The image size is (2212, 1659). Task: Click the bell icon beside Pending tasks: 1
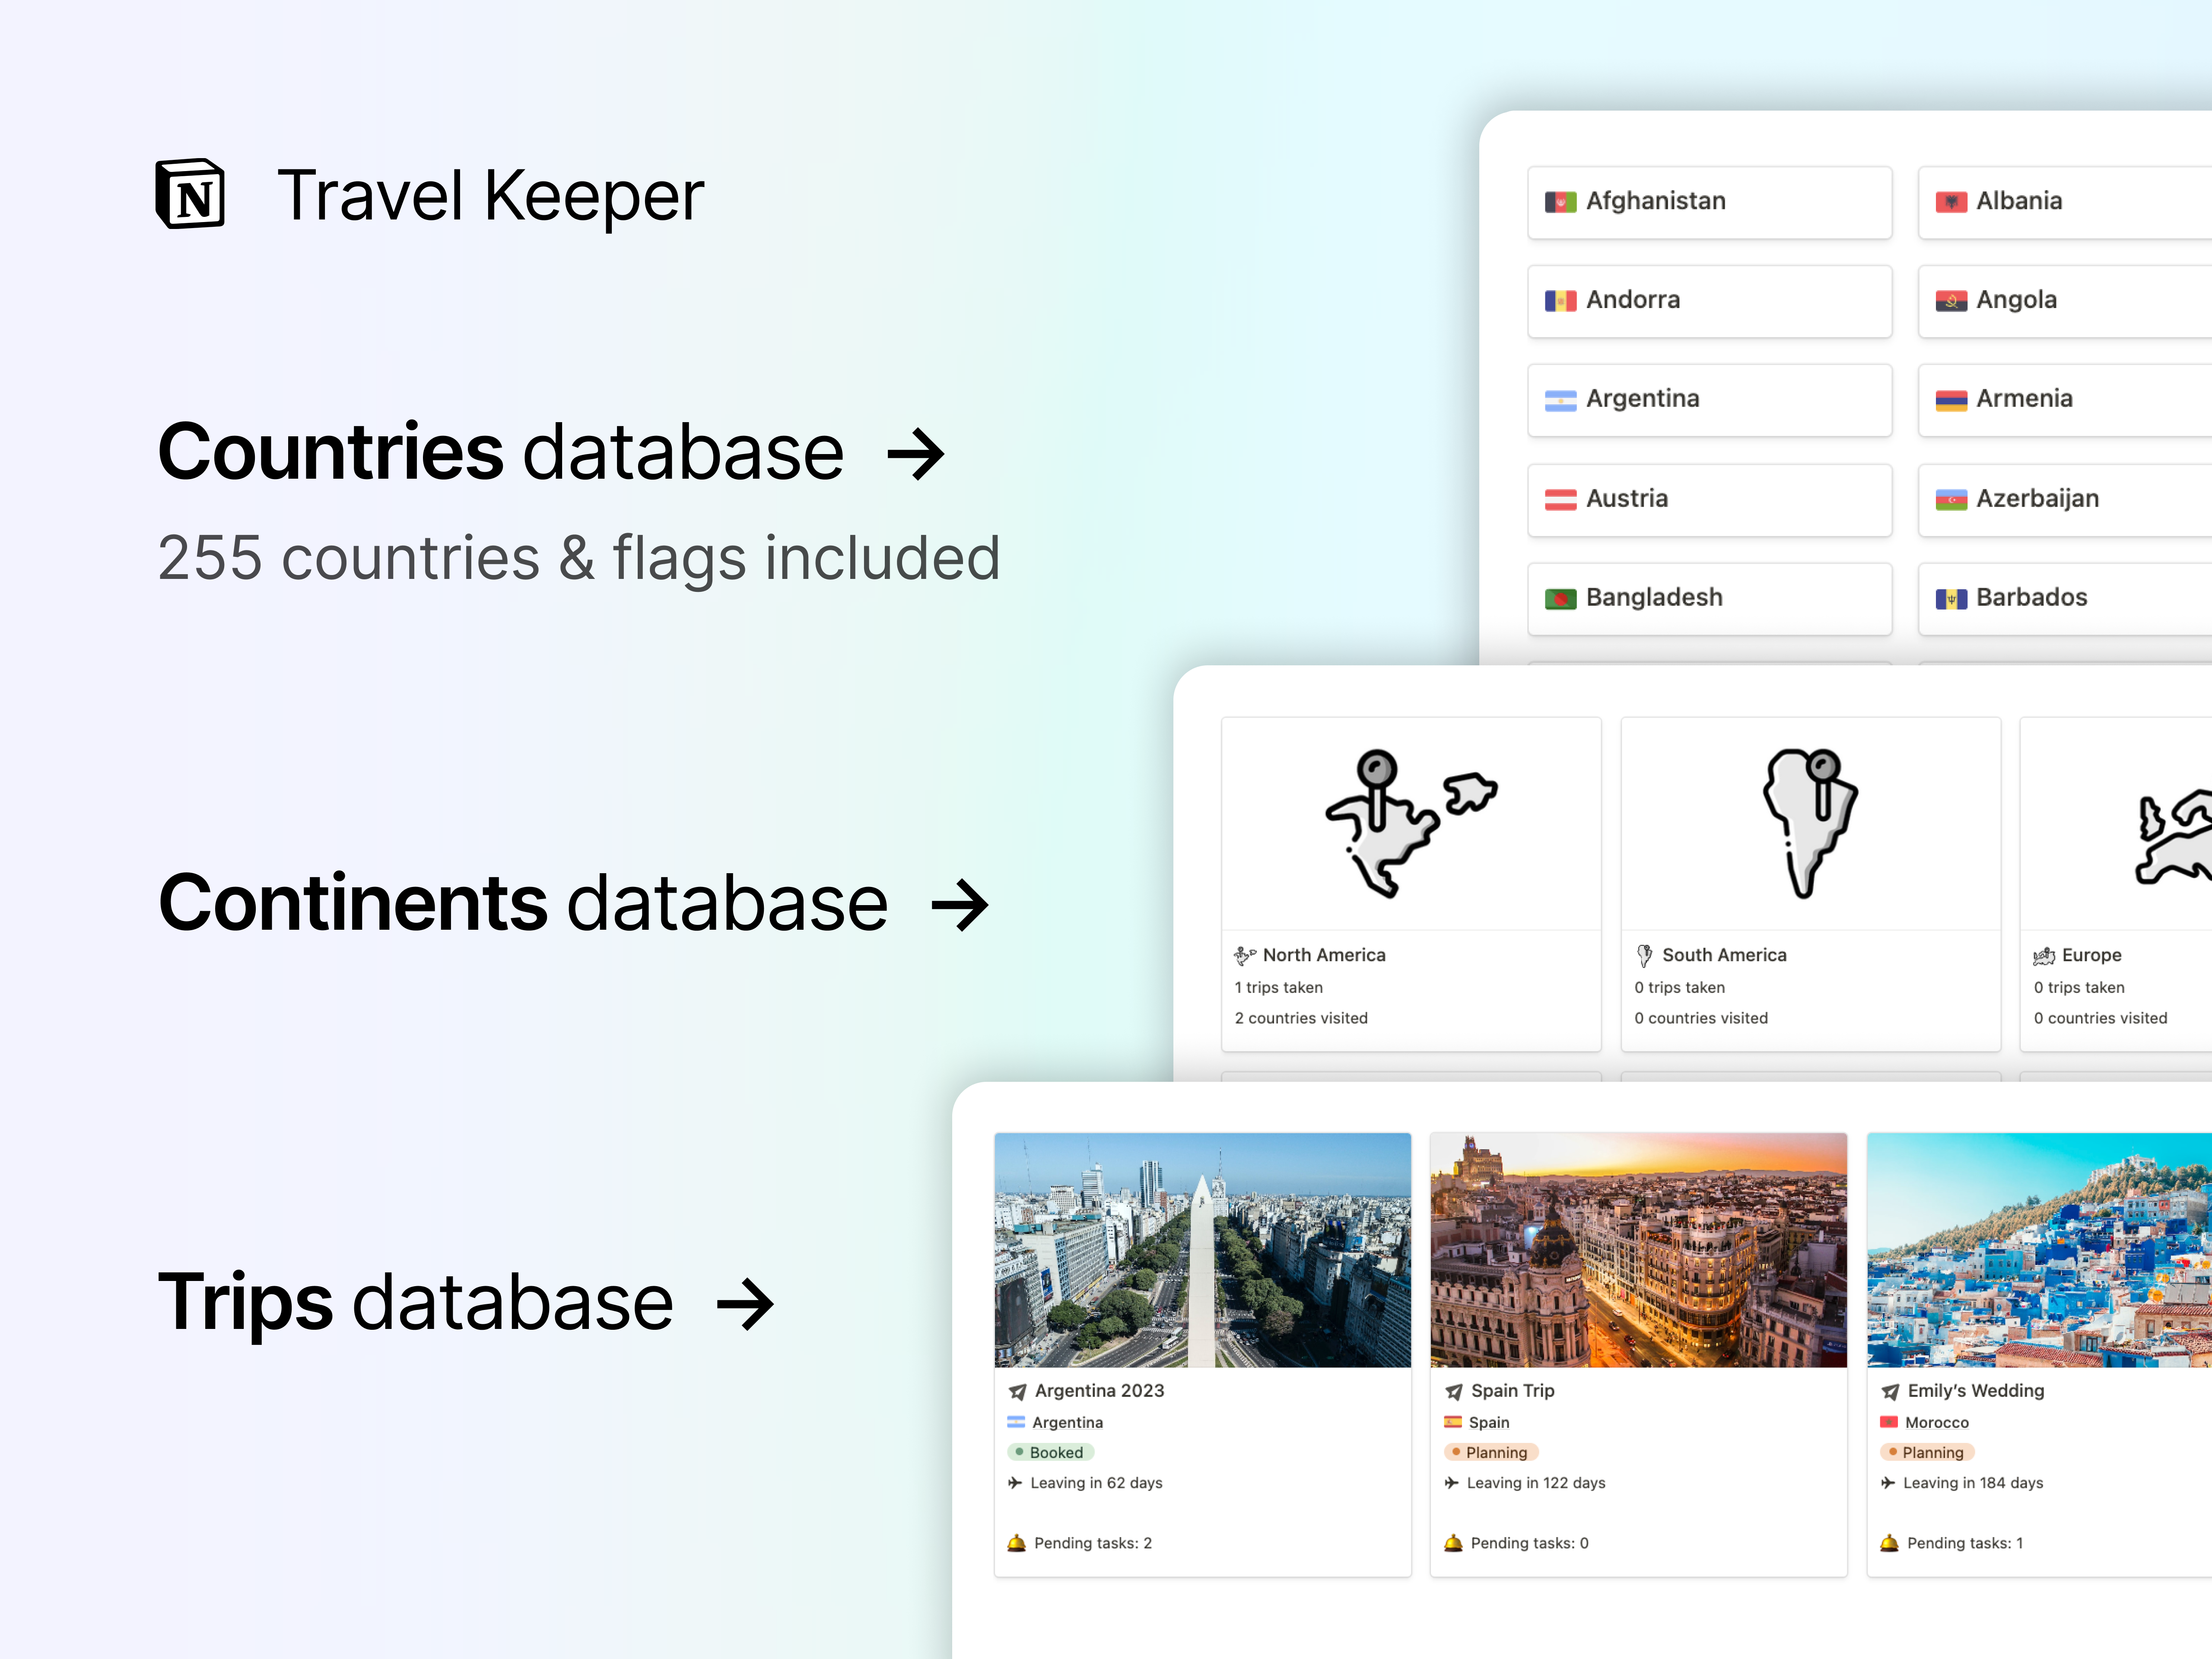click(x=1889, y=1543)
